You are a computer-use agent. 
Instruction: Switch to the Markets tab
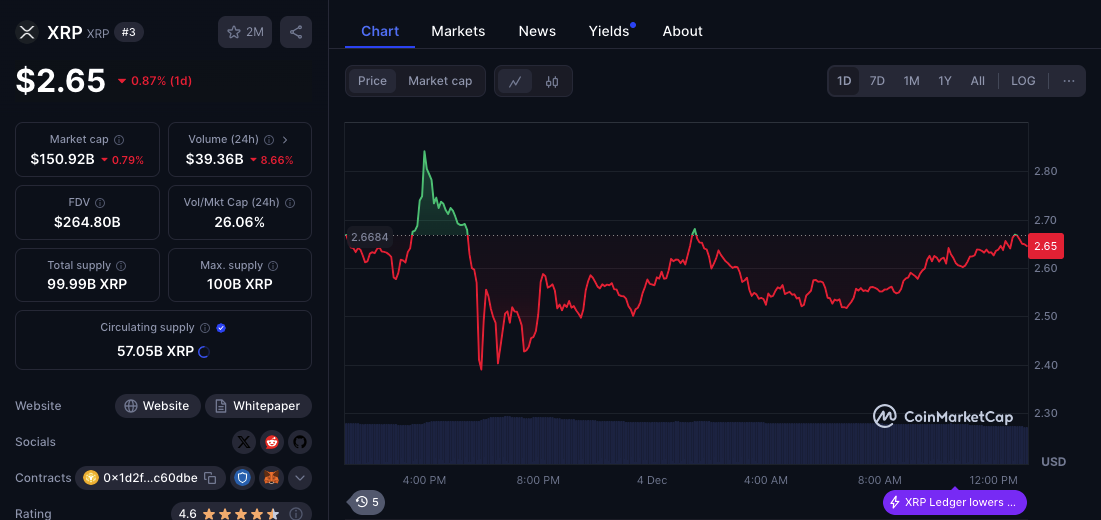458,31
